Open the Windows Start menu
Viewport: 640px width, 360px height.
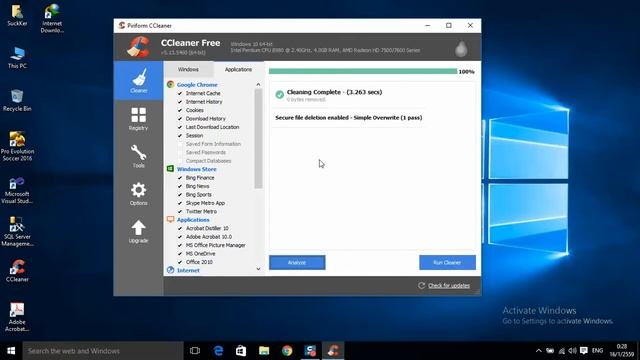(11, 351)
